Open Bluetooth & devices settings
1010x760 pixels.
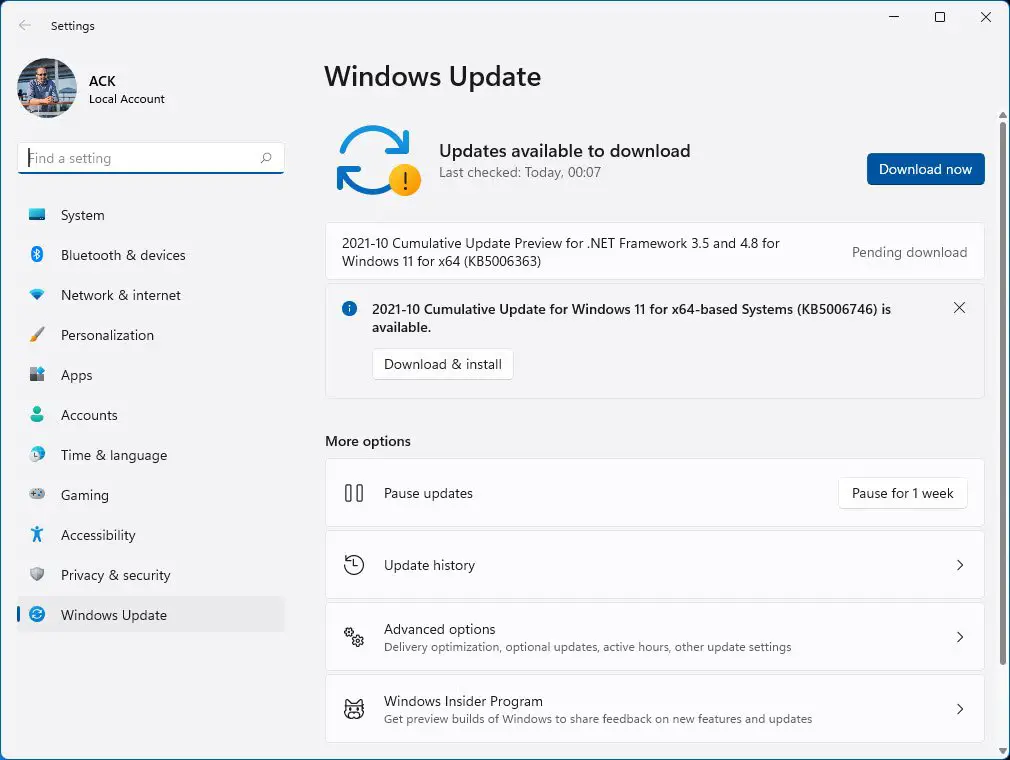point(122,255)
